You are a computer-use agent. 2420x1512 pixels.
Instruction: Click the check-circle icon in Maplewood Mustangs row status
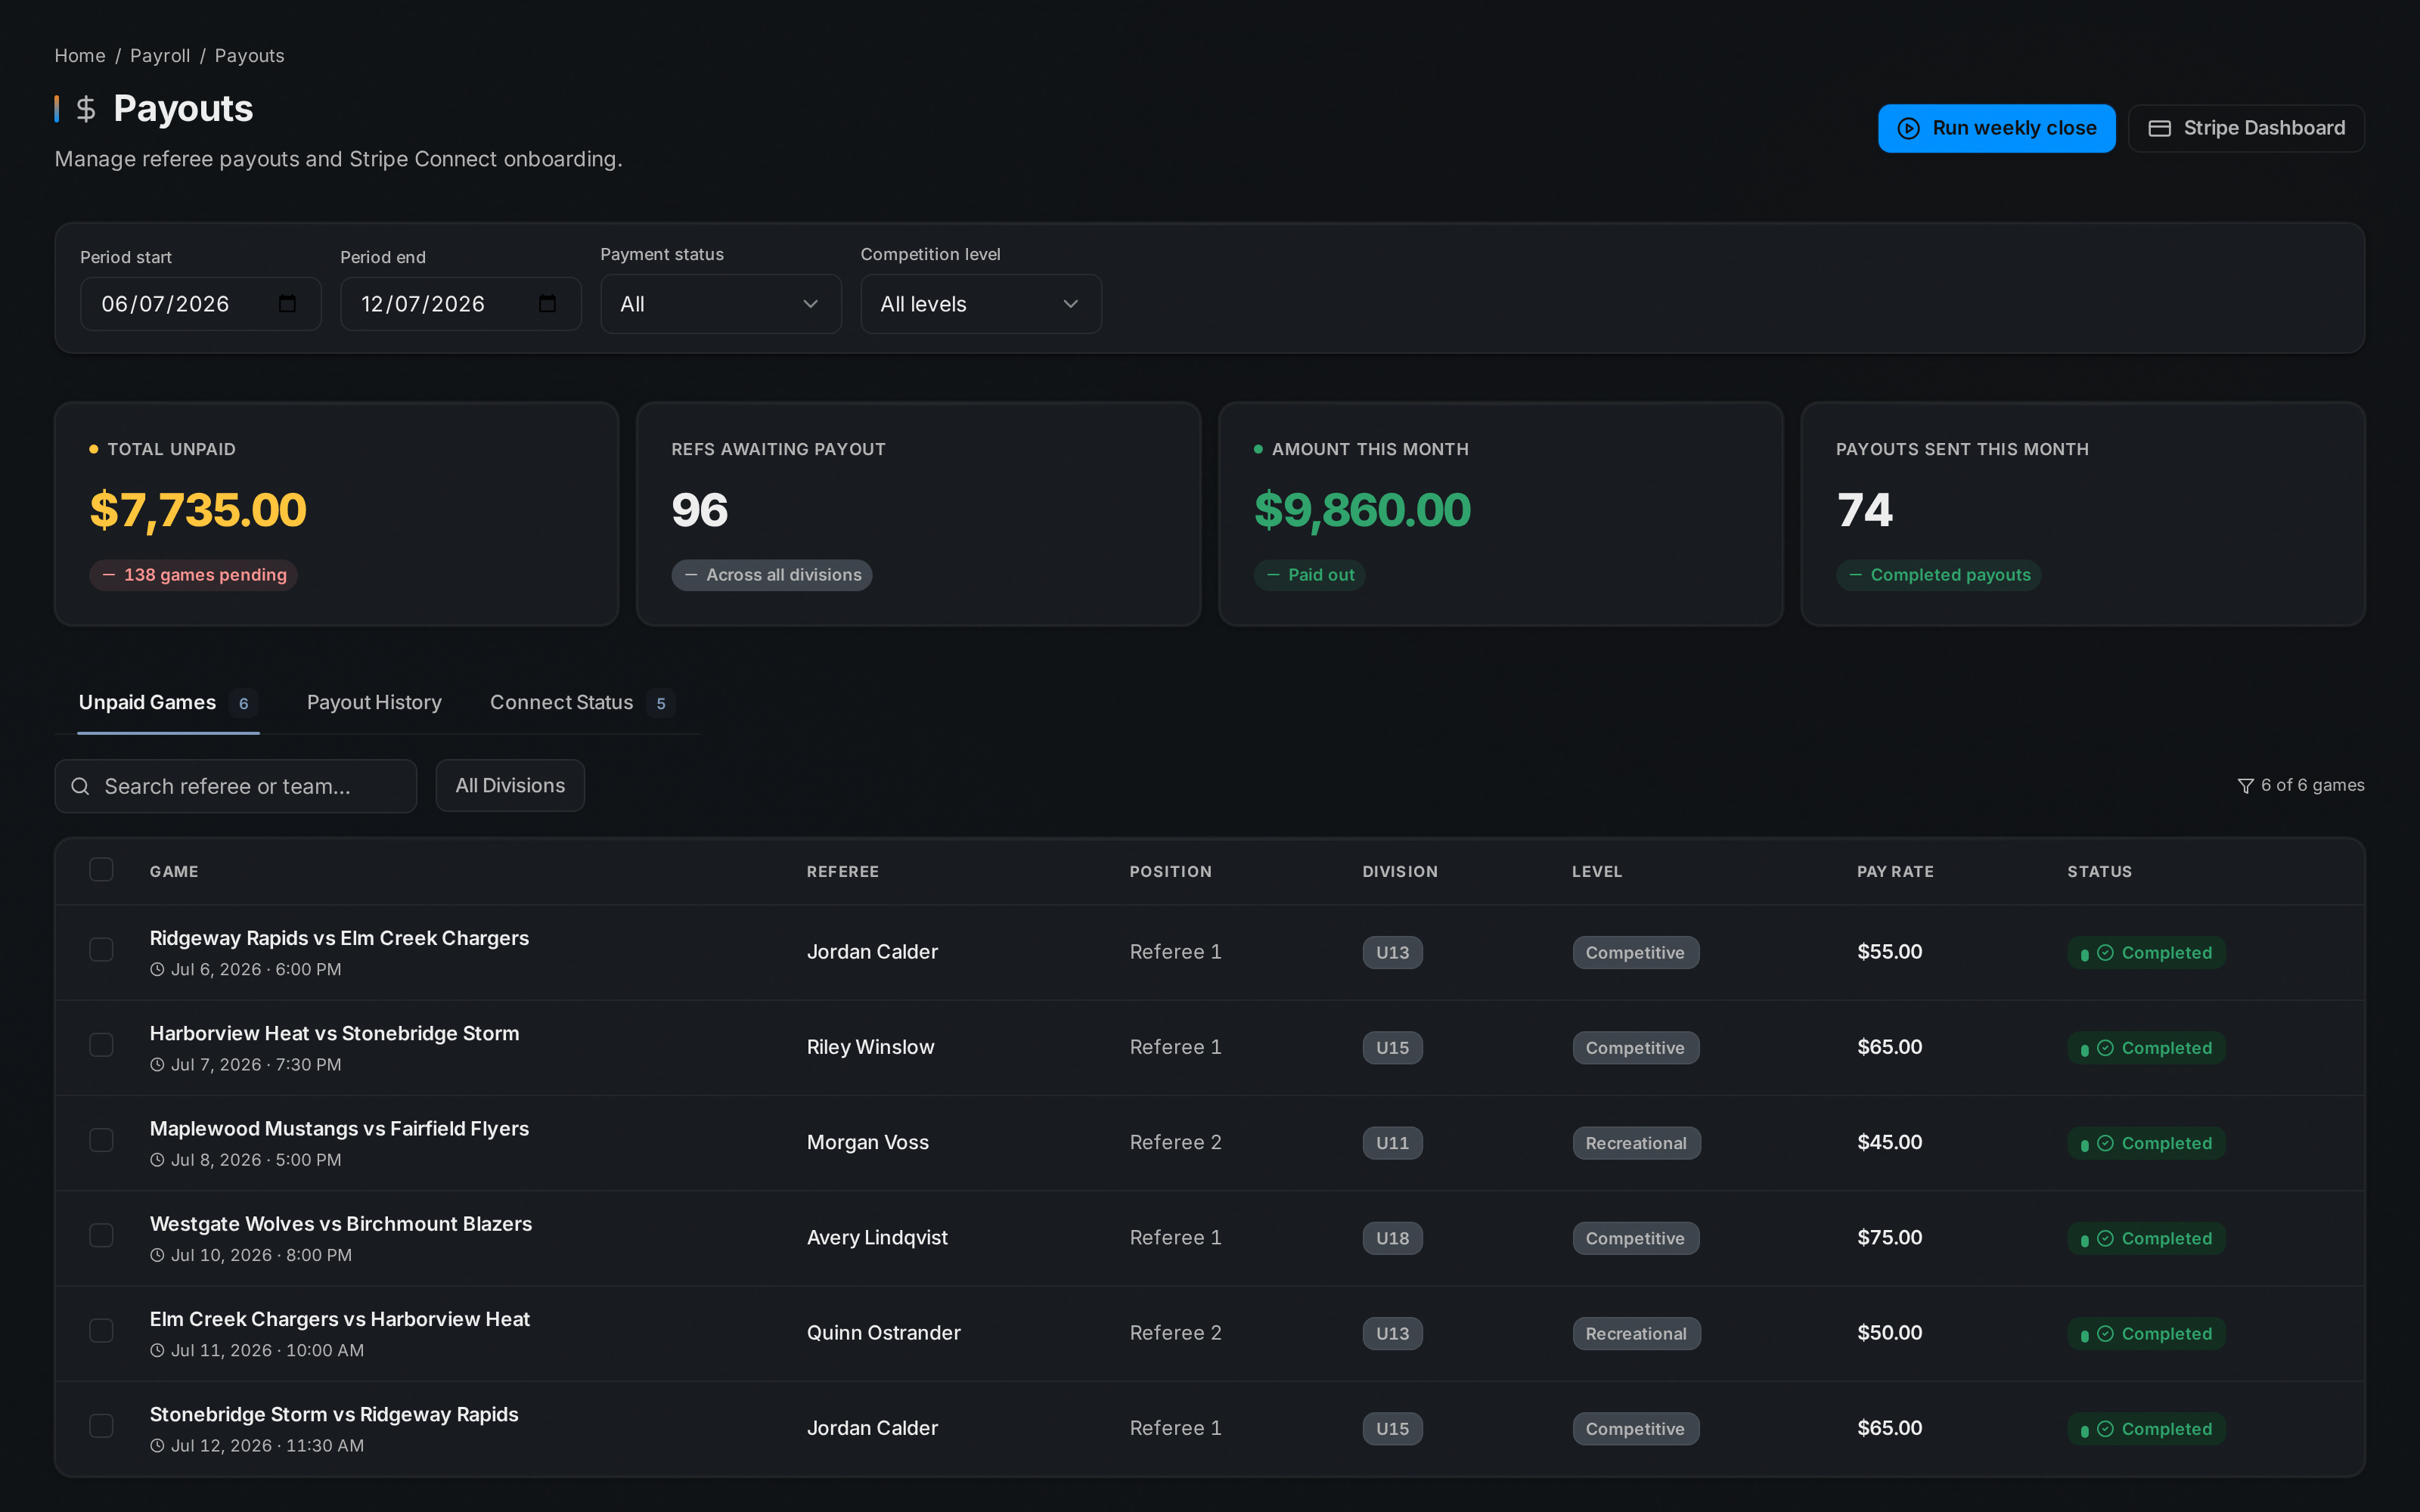pyautogui.click(x=2105, y=1143)
